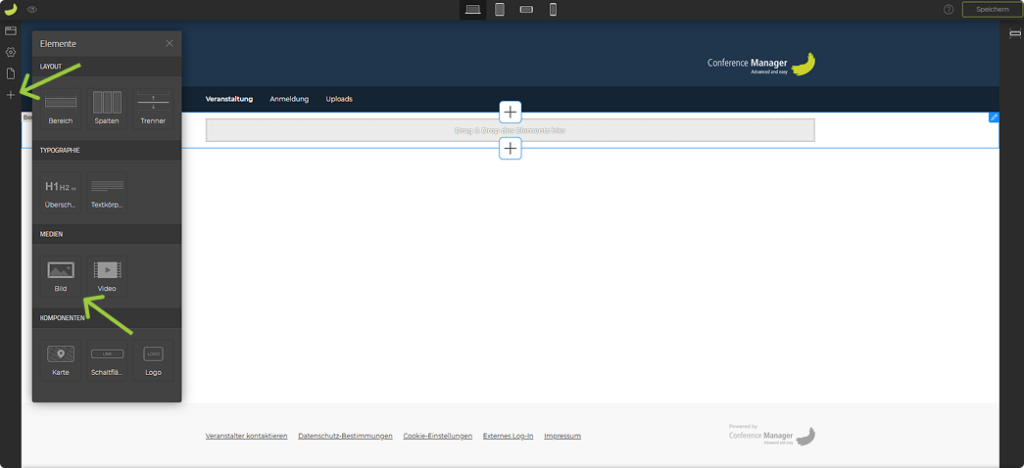The image size is (1024, 468).
Task: Open Cookie-Einstellungen footer link
Action: point(438,436)
